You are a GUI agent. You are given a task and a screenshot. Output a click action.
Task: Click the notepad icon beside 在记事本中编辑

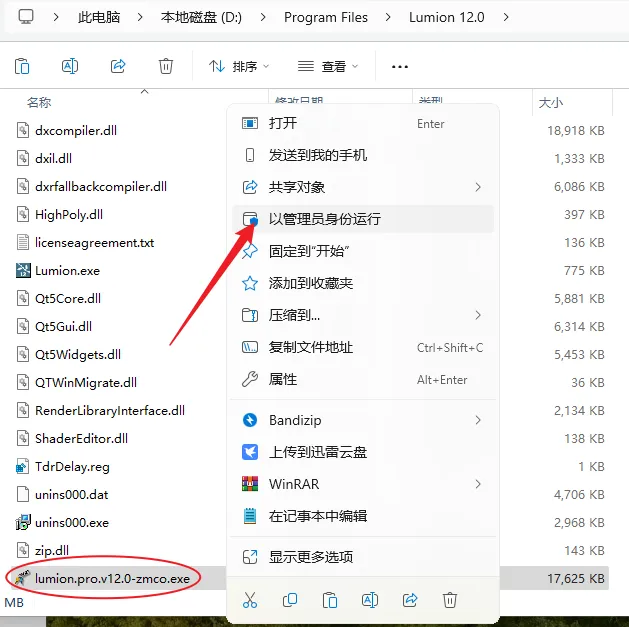[250, 516]
